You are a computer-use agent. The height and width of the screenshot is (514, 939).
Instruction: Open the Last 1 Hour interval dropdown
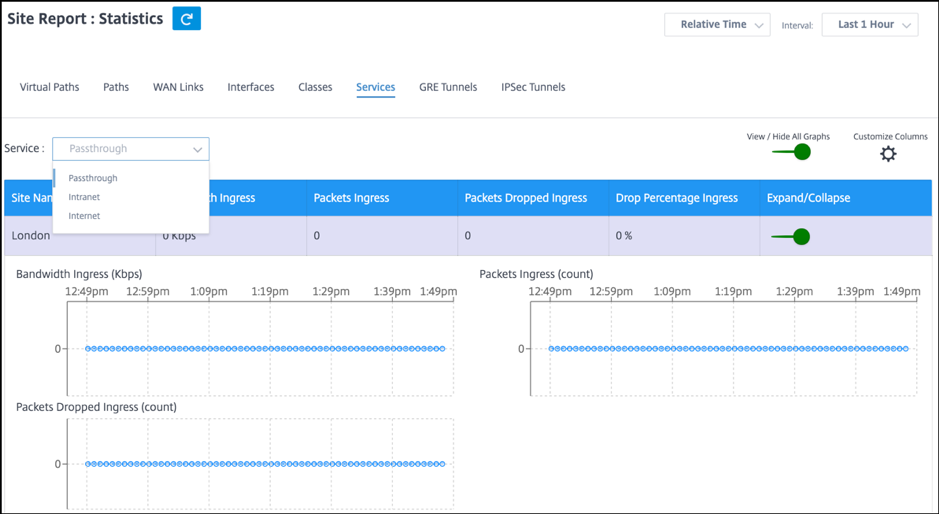pyautogui.click(x=870, y=25)
